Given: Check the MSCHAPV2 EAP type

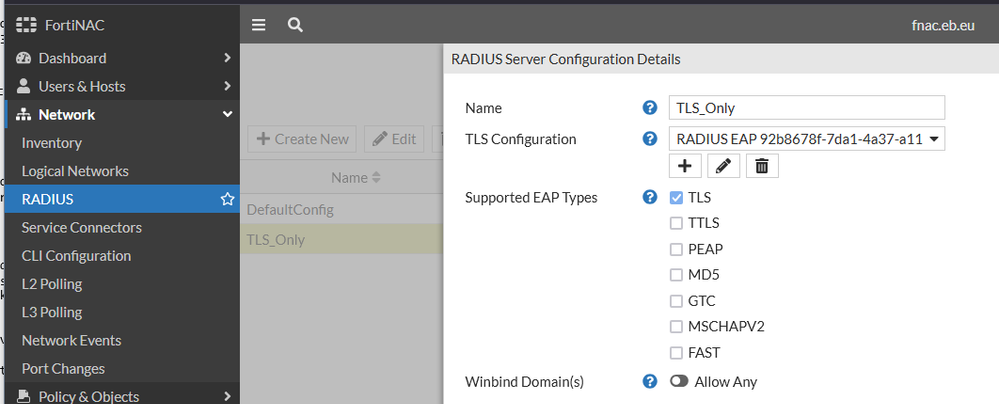Looking at the screenshot, I should coord(677,327).
